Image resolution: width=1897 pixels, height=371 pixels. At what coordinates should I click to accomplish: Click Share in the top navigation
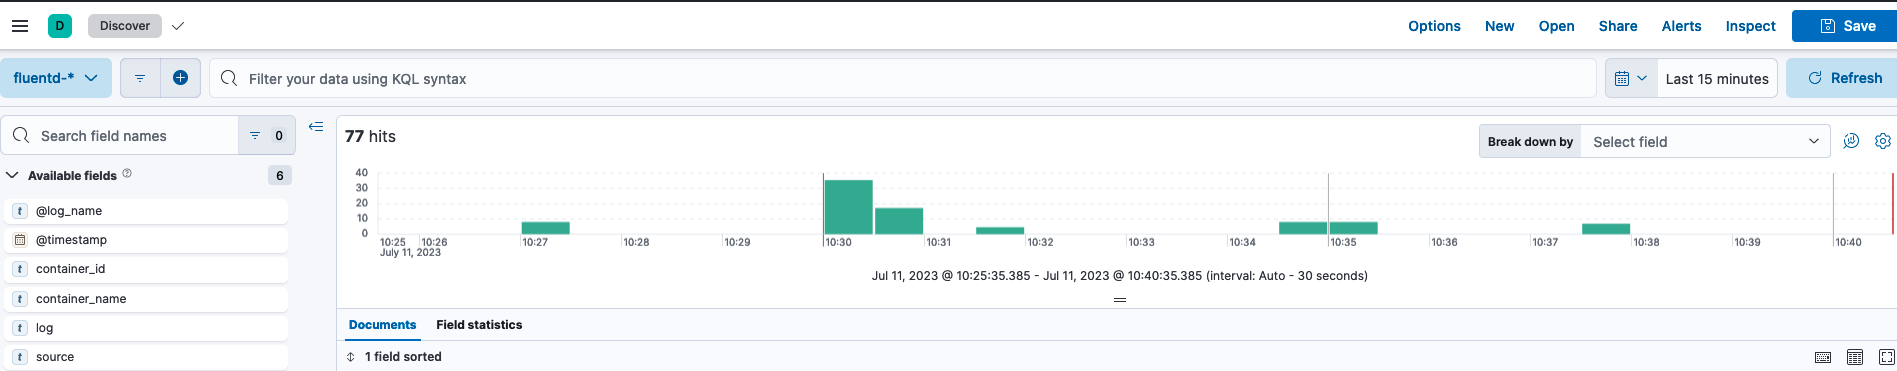pyautogui.click(x=1617, y=26)
